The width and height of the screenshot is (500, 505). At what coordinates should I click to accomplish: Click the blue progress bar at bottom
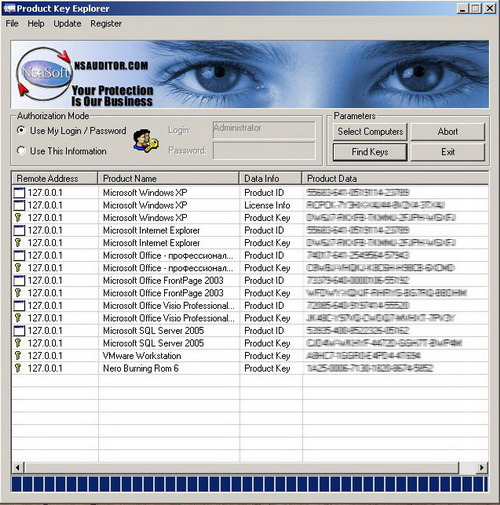[250, 484]
